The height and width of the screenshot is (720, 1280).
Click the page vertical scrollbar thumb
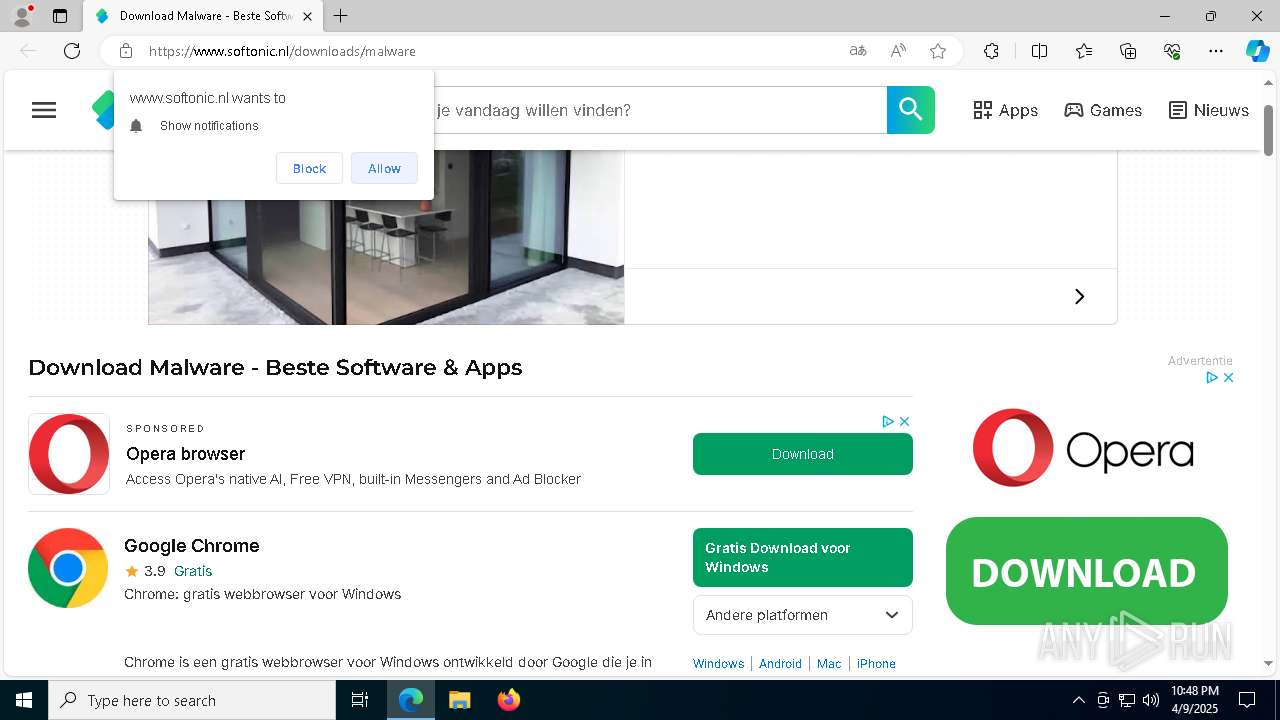pos(1268,130)
